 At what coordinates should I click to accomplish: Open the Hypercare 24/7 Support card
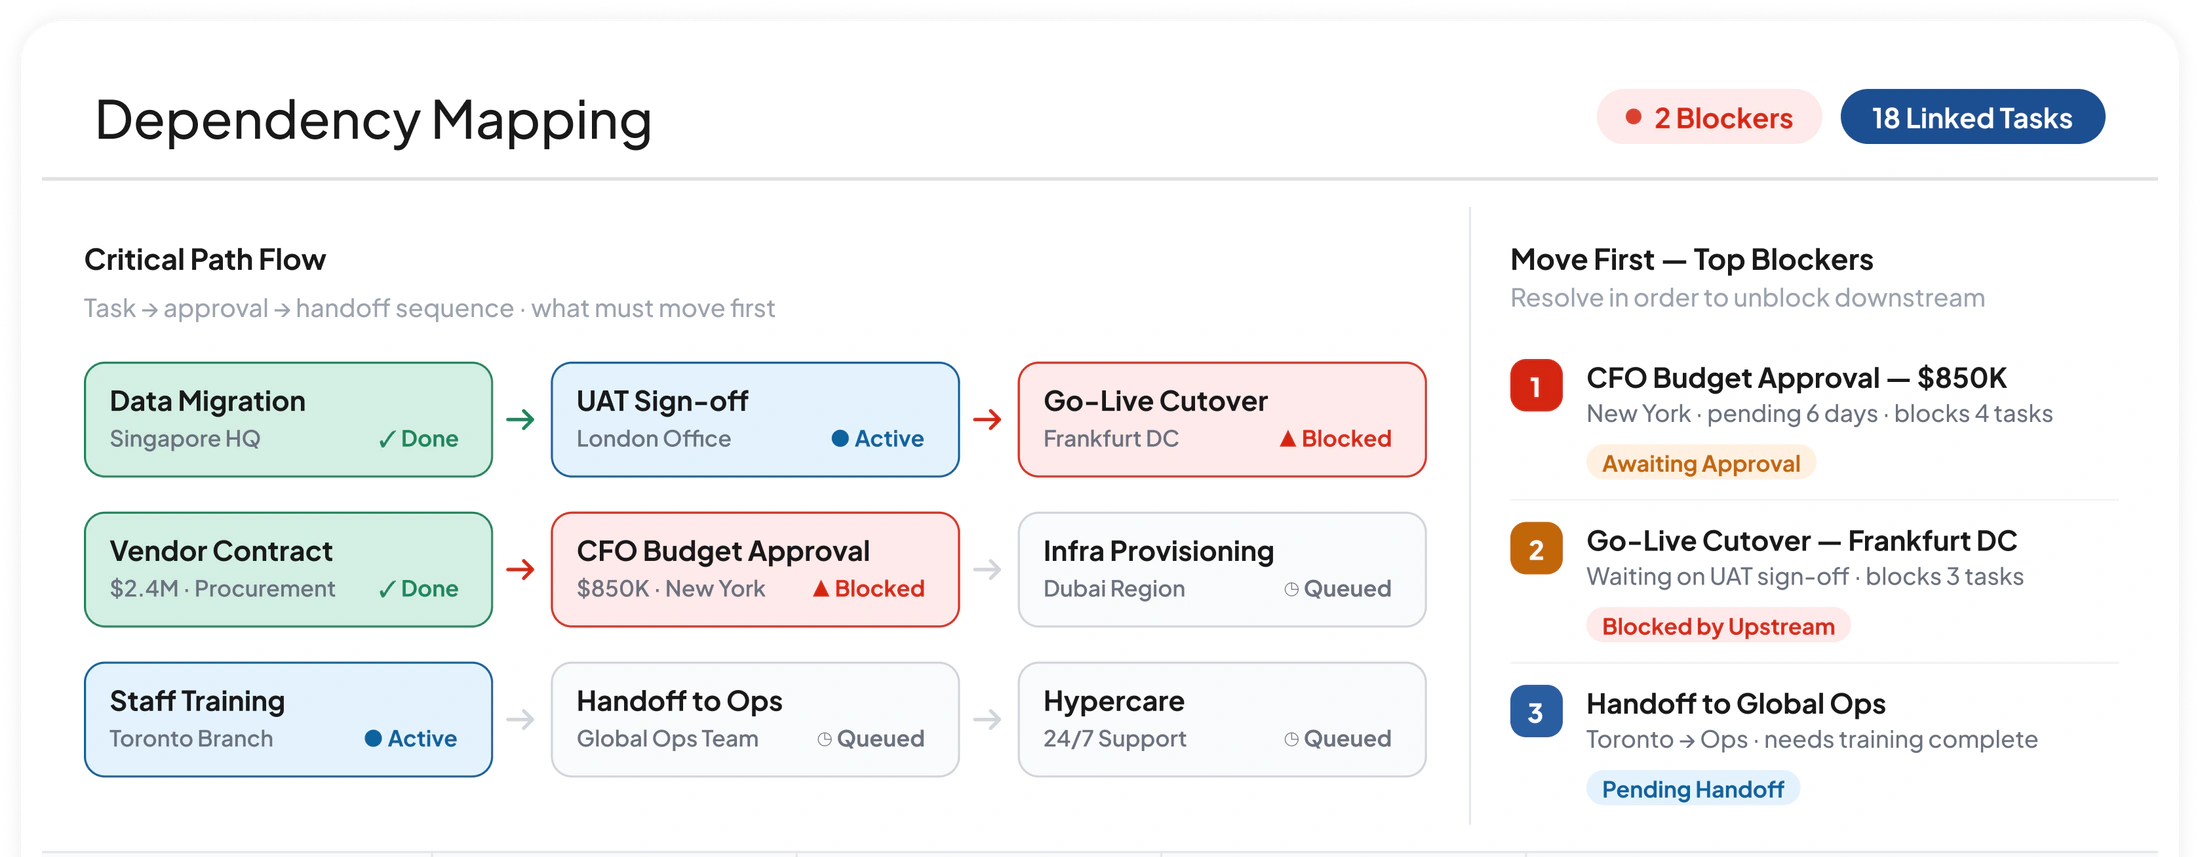1222,720
